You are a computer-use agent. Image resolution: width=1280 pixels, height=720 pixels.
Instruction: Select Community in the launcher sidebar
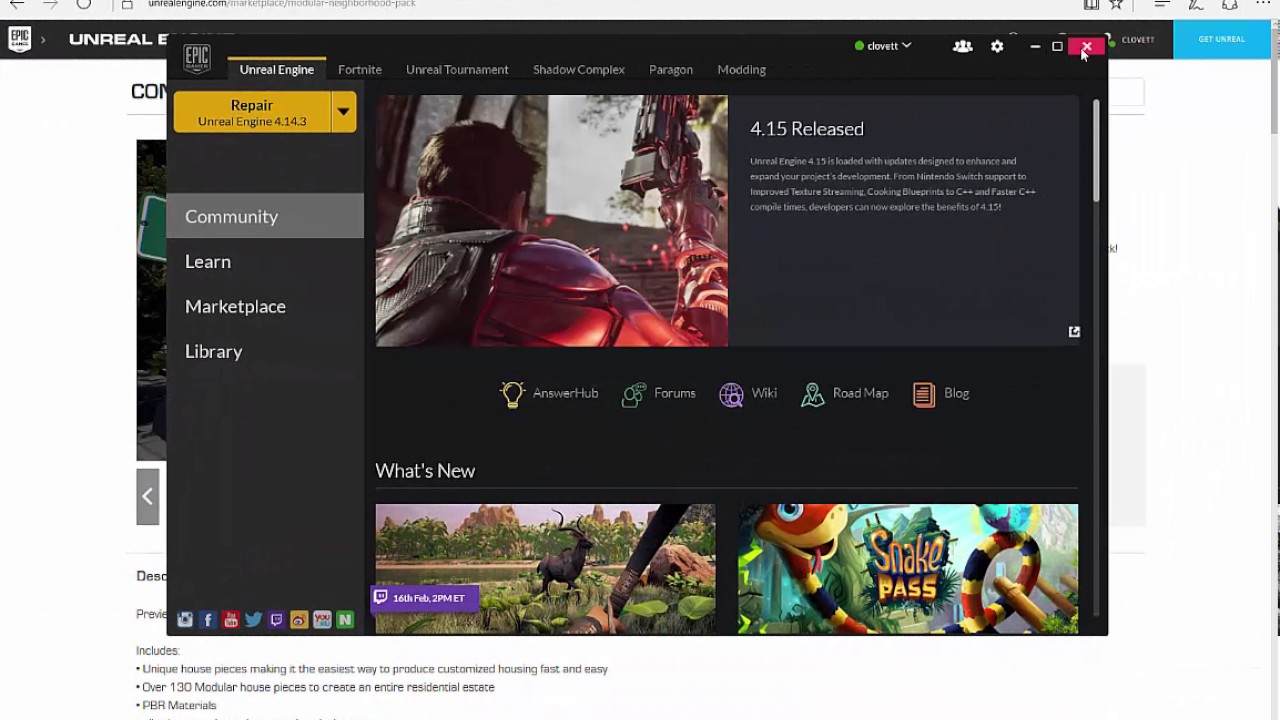click(x=265, y=216)
